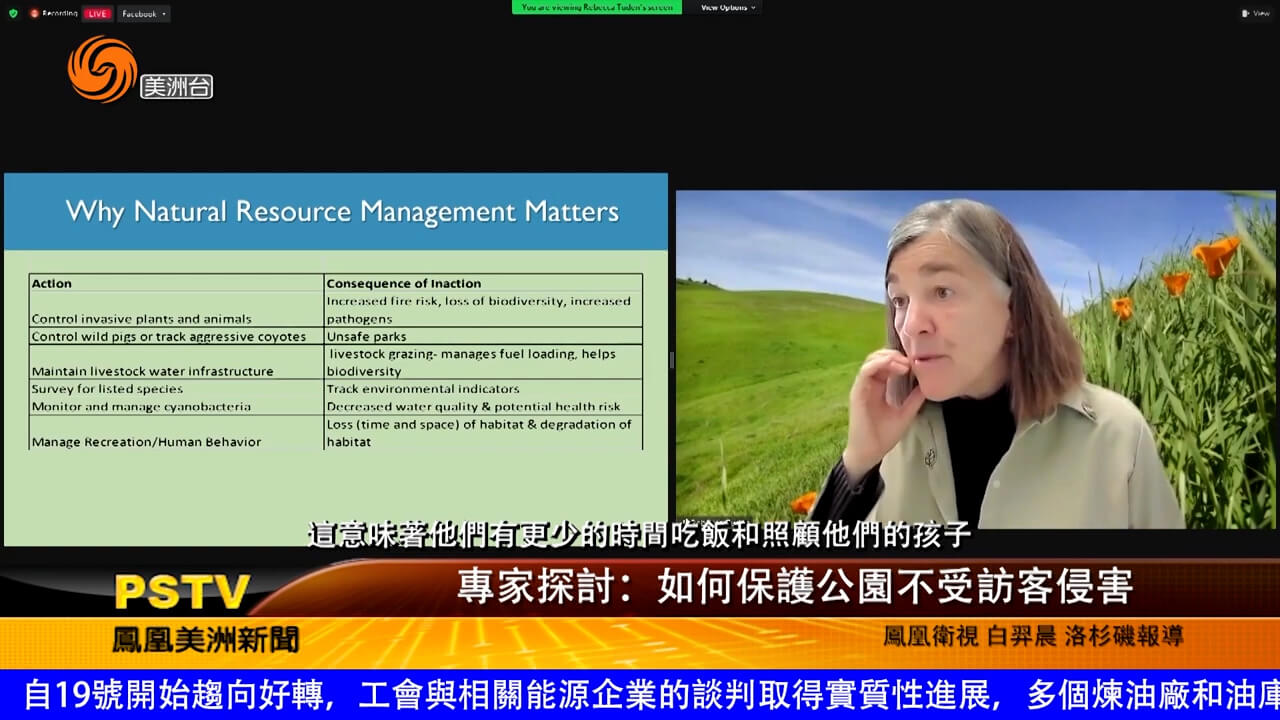
Task: Click the Phoenix TV logo icon
Action: pyautogui.click(x=102, y=68)
